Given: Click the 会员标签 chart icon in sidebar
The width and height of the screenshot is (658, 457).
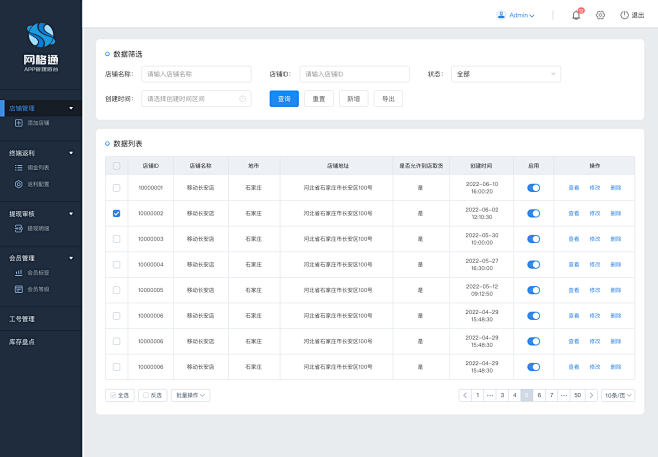Looking at the screenshot, I should [19, 273].
